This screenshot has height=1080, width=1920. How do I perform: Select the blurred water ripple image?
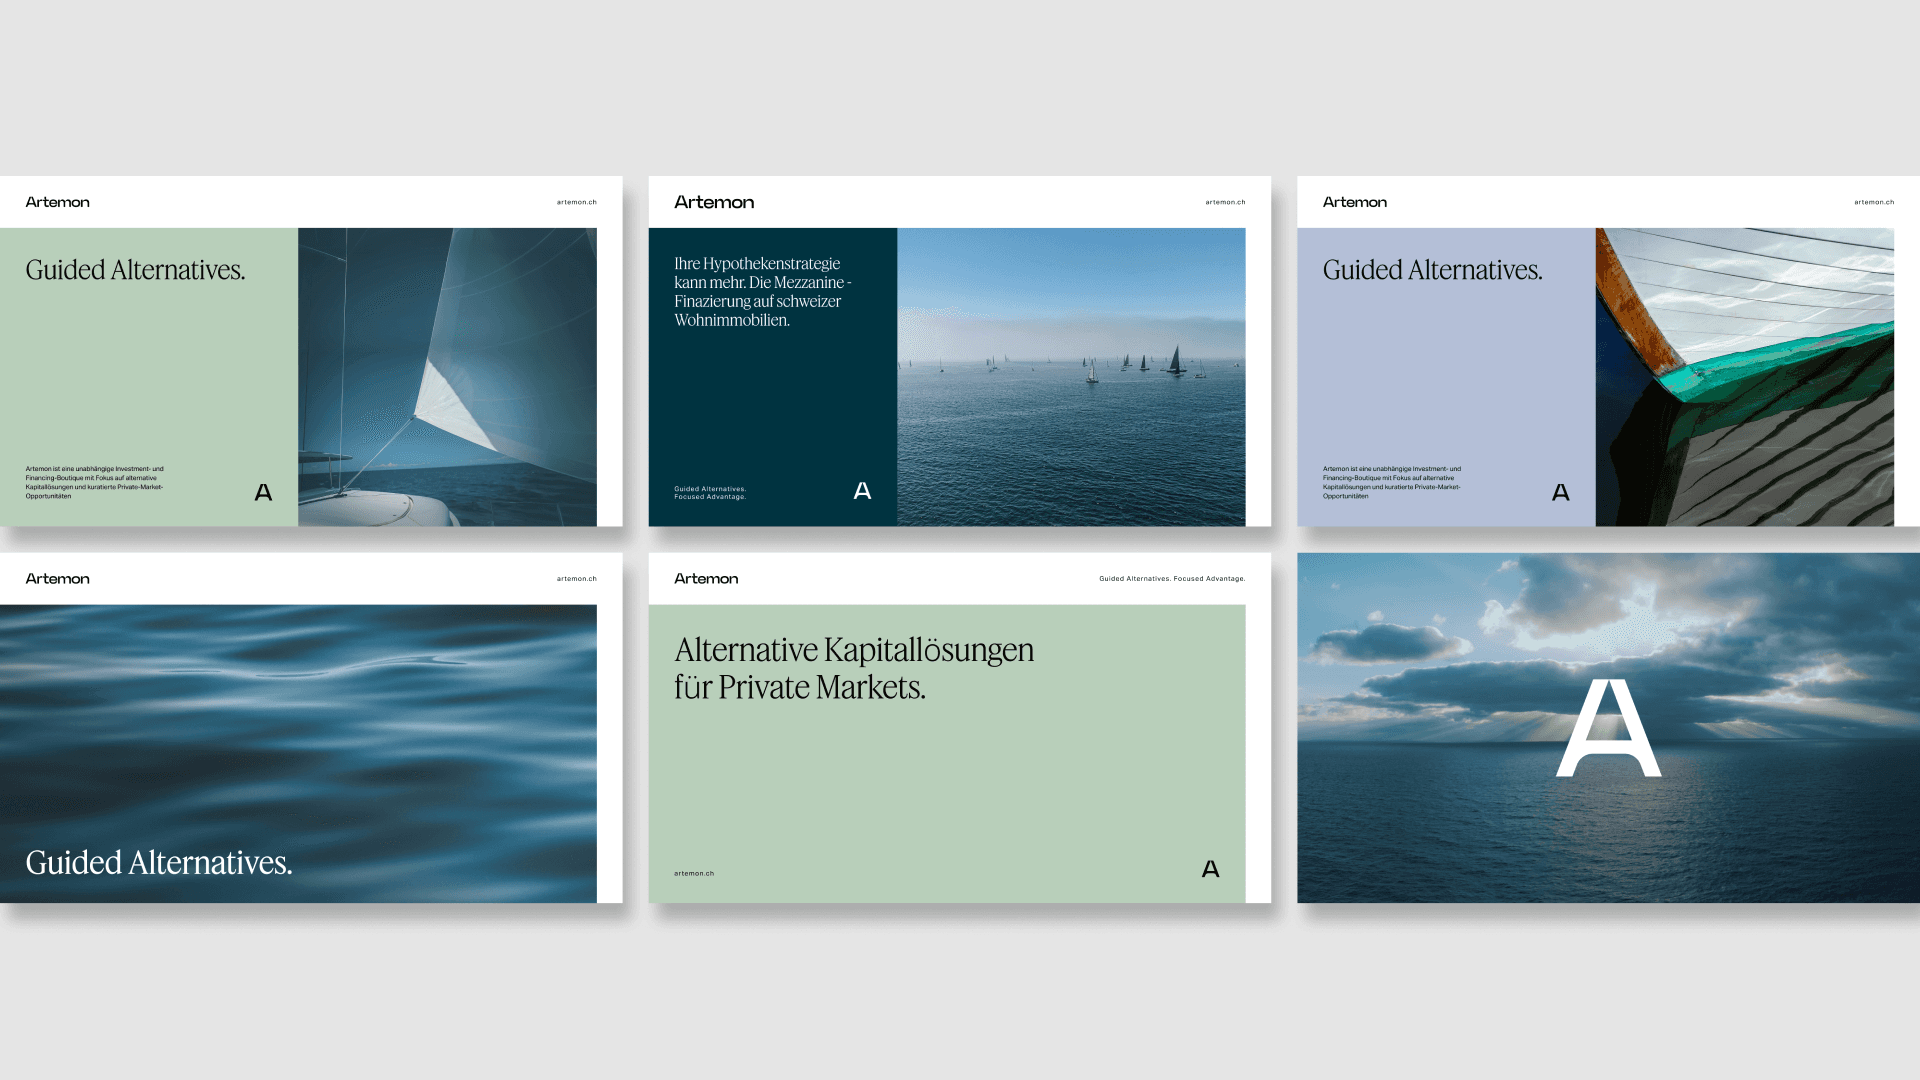(x=298, y=753)
